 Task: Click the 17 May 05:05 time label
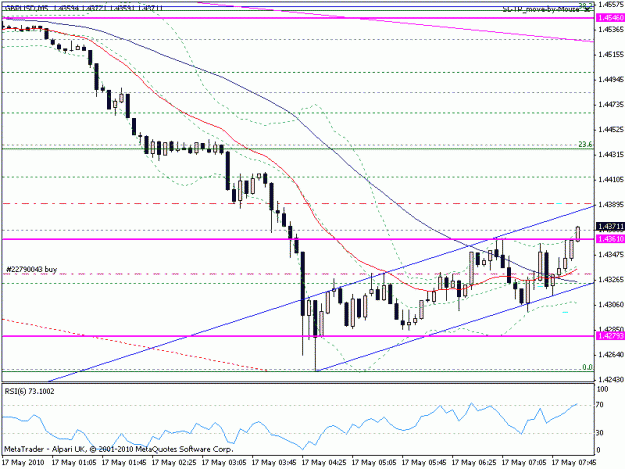pyautogui.click(x=374, y=463)
